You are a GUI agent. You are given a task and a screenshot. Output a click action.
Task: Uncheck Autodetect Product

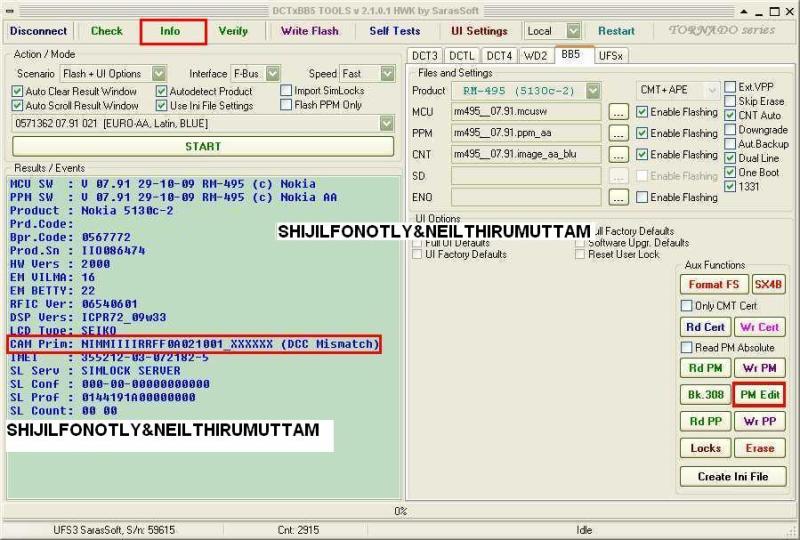(x=161, y=91)
